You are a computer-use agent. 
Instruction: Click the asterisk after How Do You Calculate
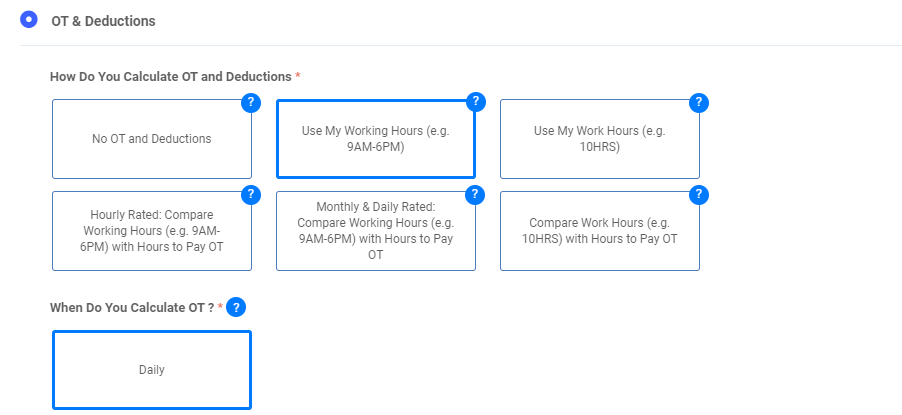pos(298,76)
